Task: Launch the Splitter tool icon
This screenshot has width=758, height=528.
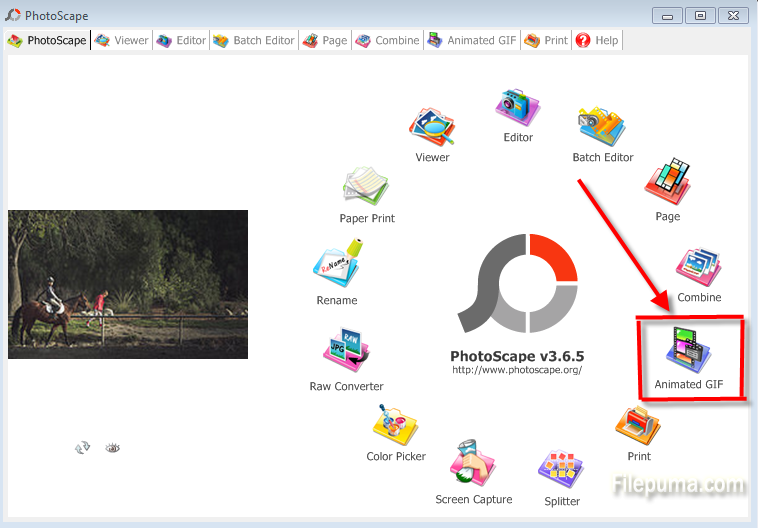Action: [x=561, y=470]
